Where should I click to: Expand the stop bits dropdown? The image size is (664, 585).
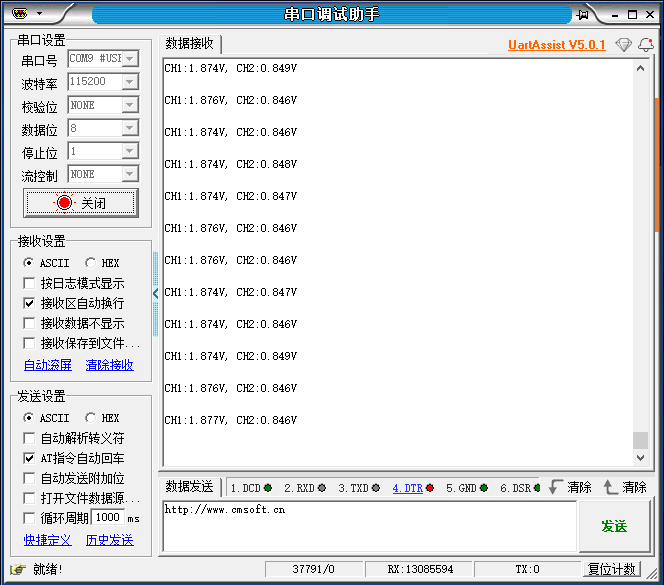click(x=130, y=151)
